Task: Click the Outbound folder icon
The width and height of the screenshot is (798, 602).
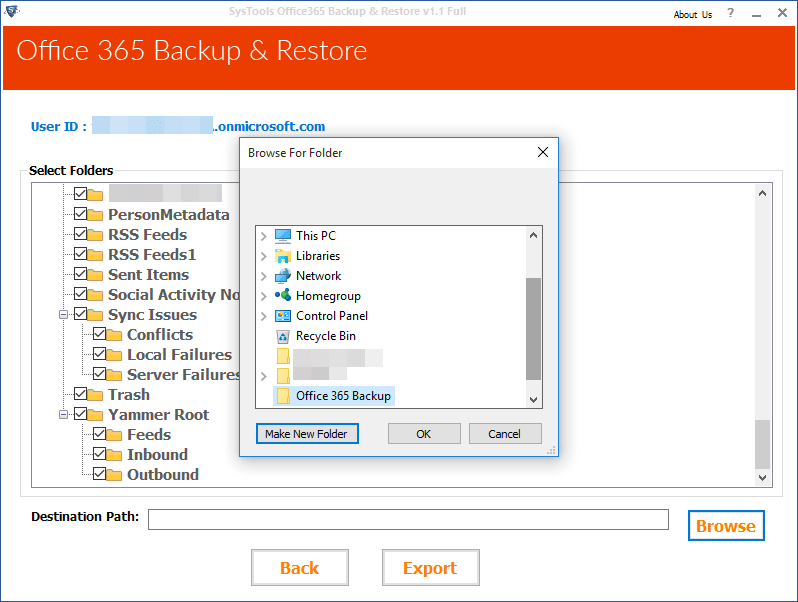Action: point(114,475)
